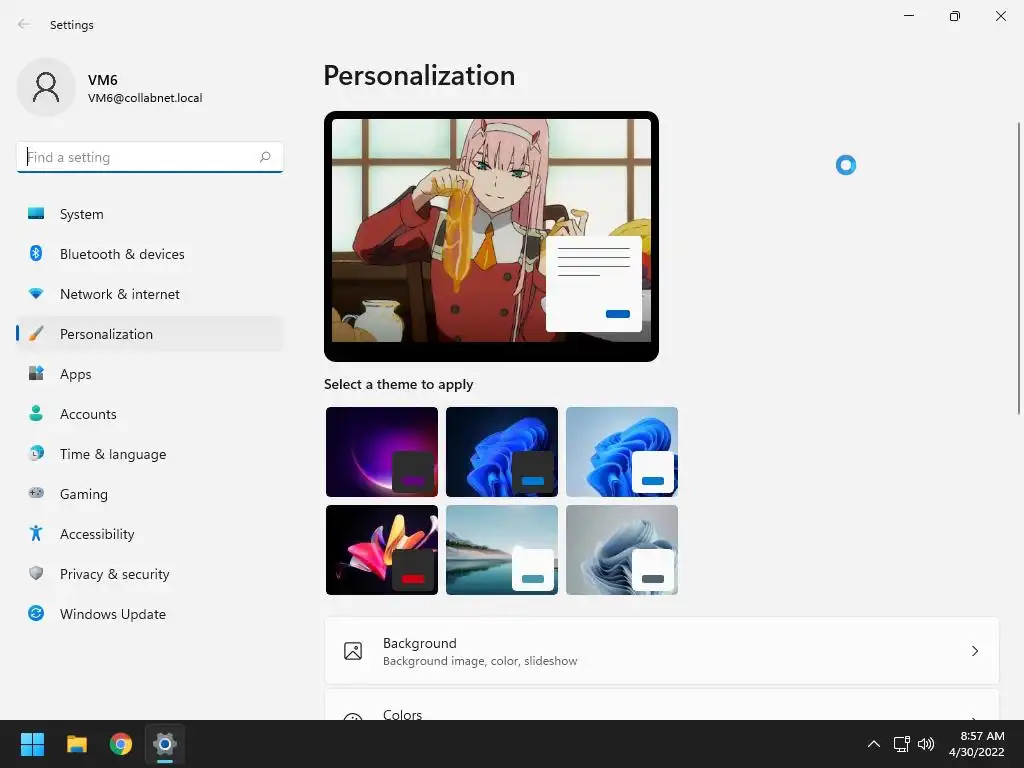Click the network tray icon
Image resolution: width=1024 pixels, height=768 pixels.
point(902,744)
